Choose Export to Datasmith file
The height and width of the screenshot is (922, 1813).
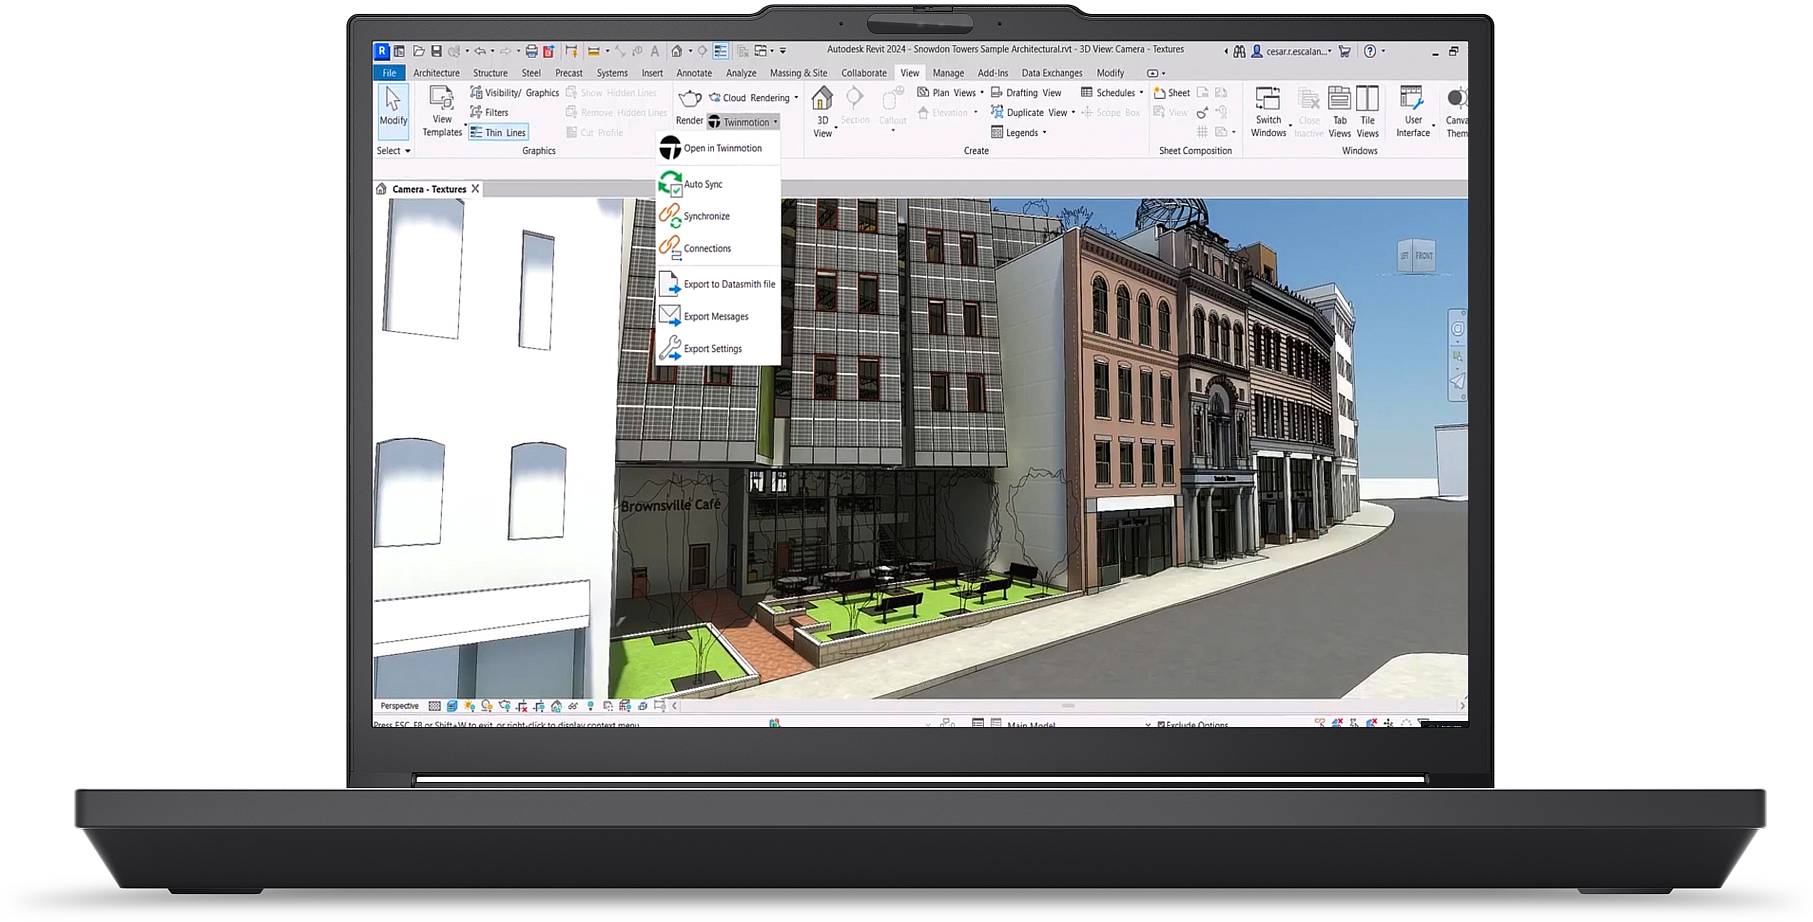tap(729, 285)
